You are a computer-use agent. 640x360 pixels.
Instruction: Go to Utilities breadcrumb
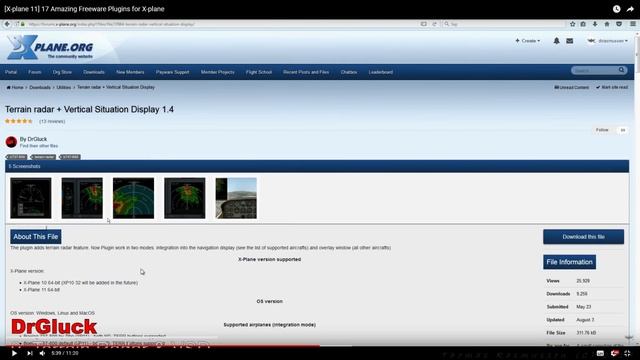coord(64,87)
